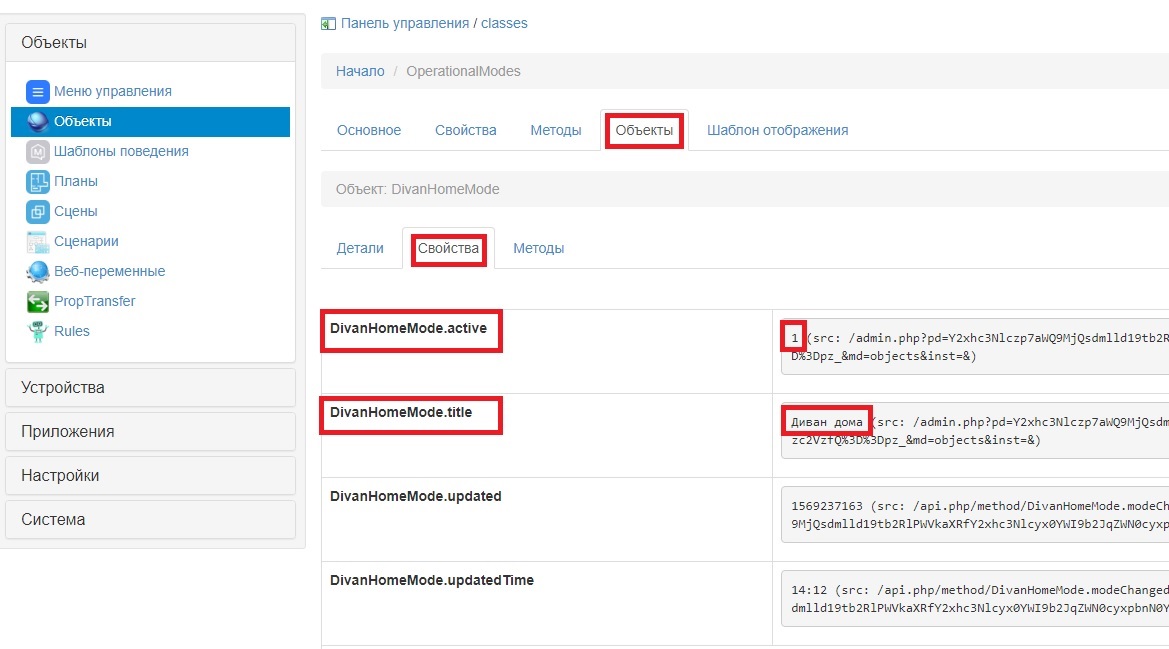
Task: Click the DivanHomeMode.active property name
Action: 409,329
